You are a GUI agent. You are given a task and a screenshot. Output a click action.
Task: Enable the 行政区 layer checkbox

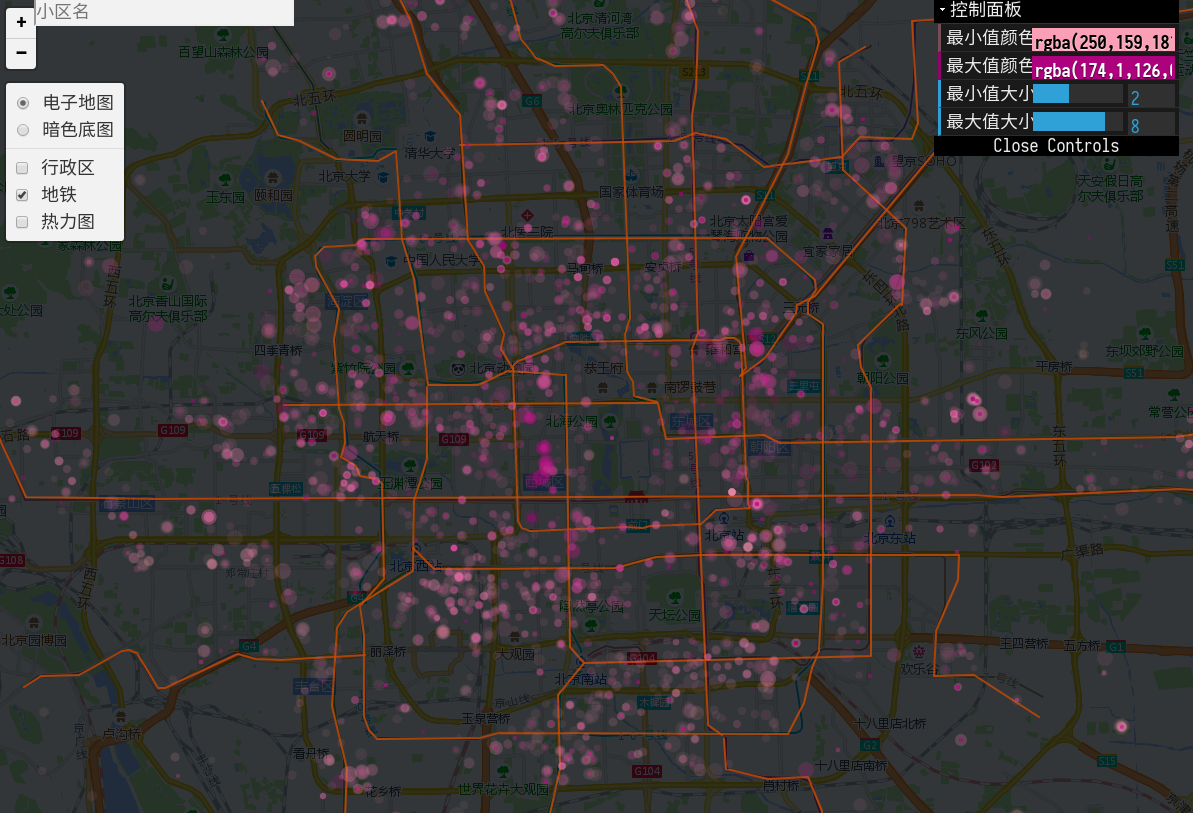click(22, 167)
